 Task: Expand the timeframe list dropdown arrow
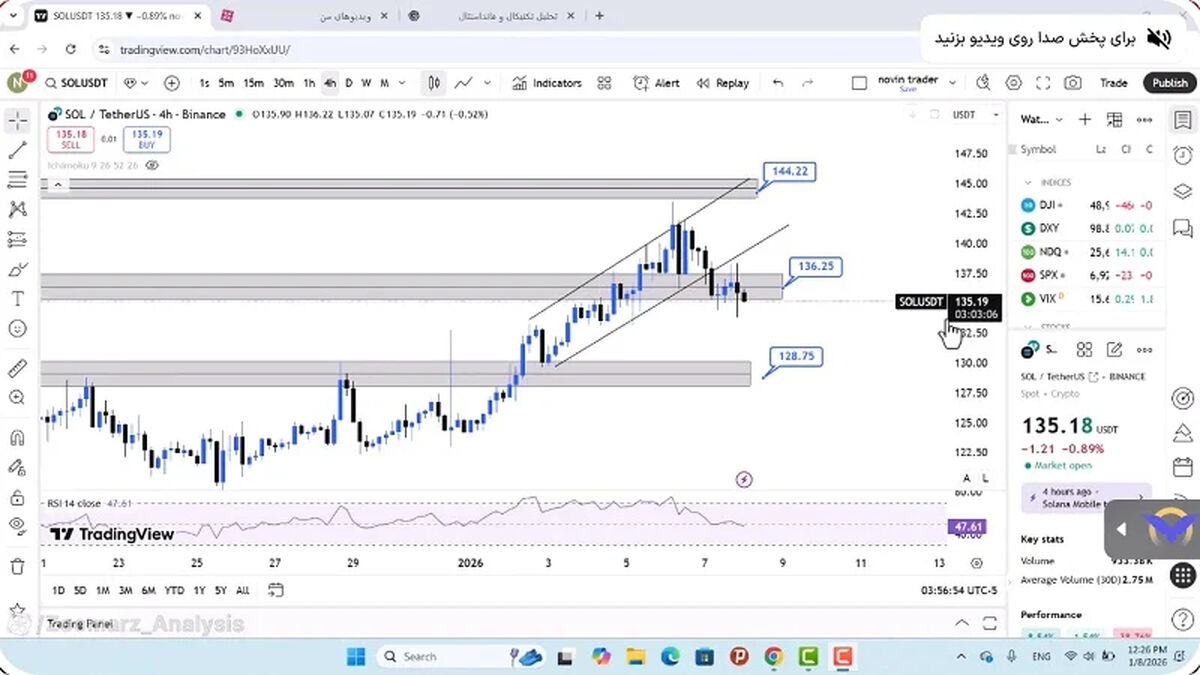point(402,83)
